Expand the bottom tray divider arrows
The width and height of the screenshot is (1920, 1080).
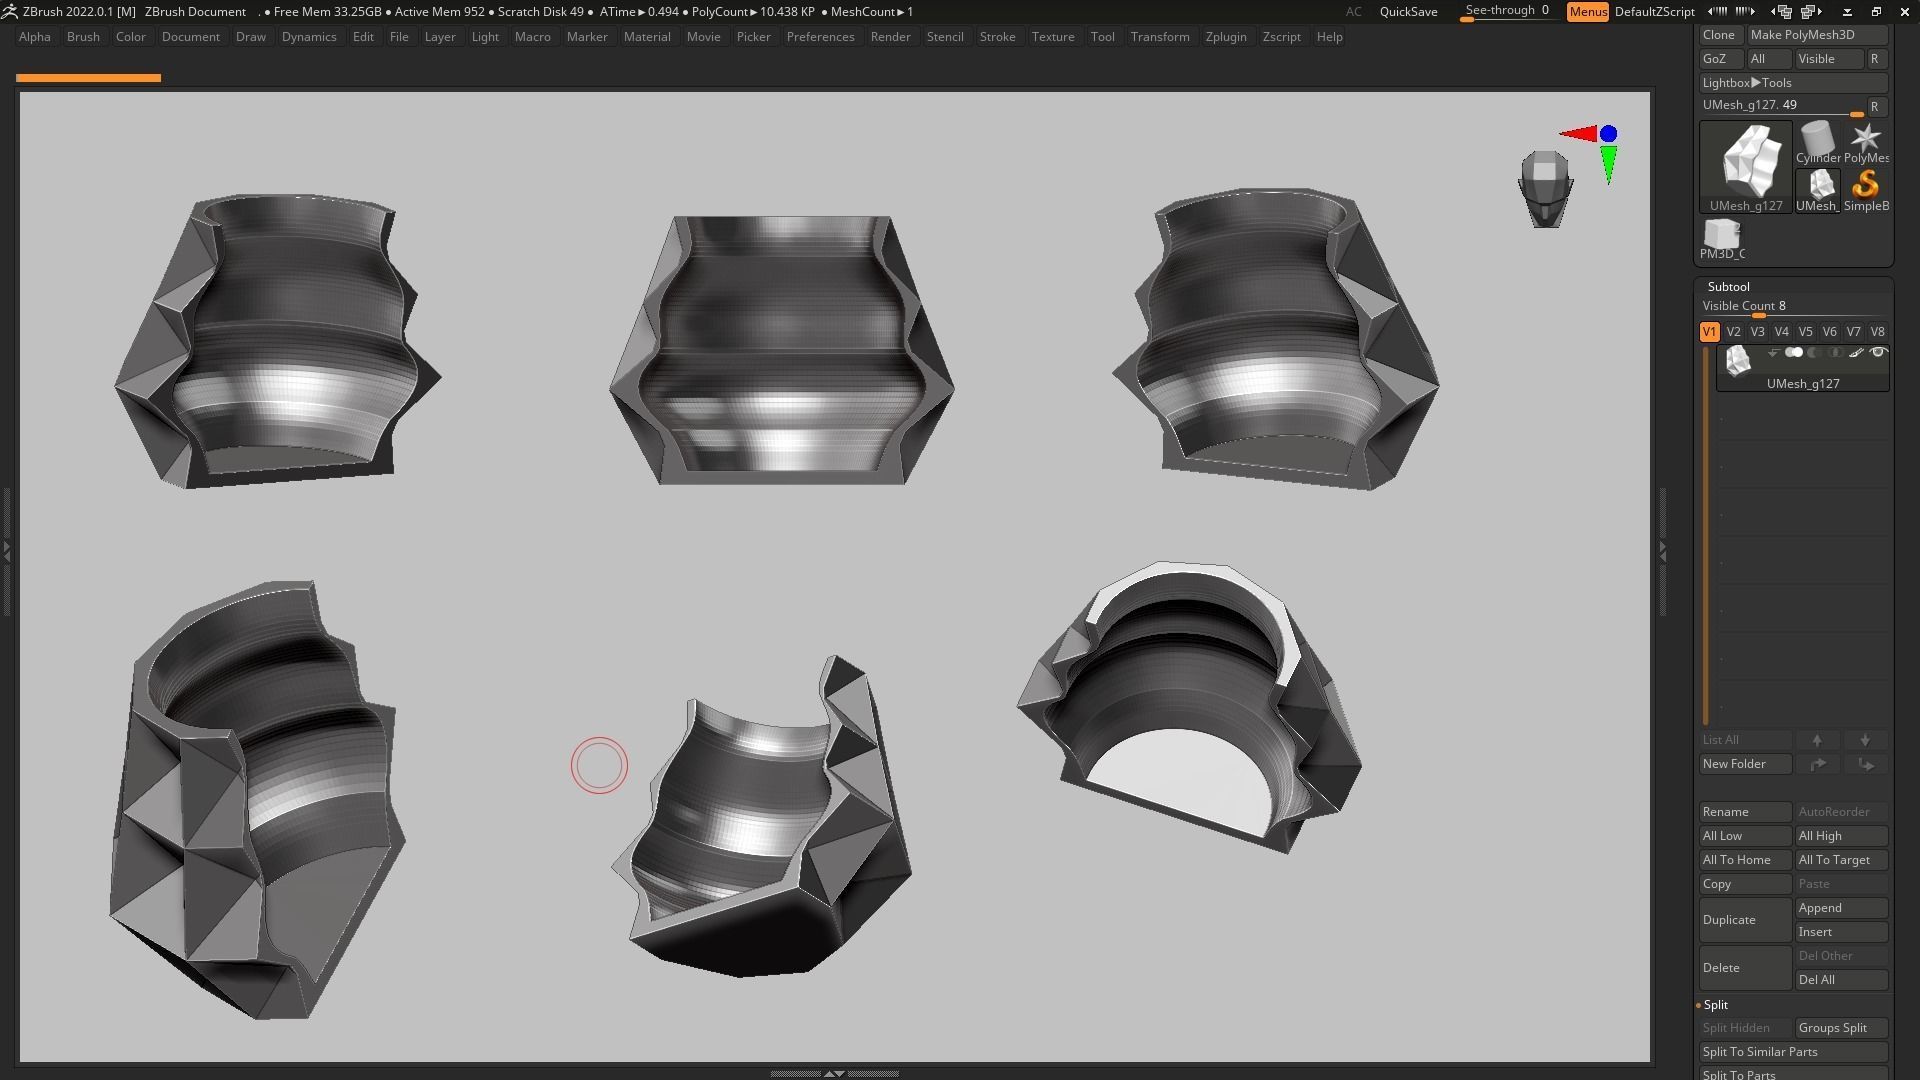click(x=833, y=1073)
